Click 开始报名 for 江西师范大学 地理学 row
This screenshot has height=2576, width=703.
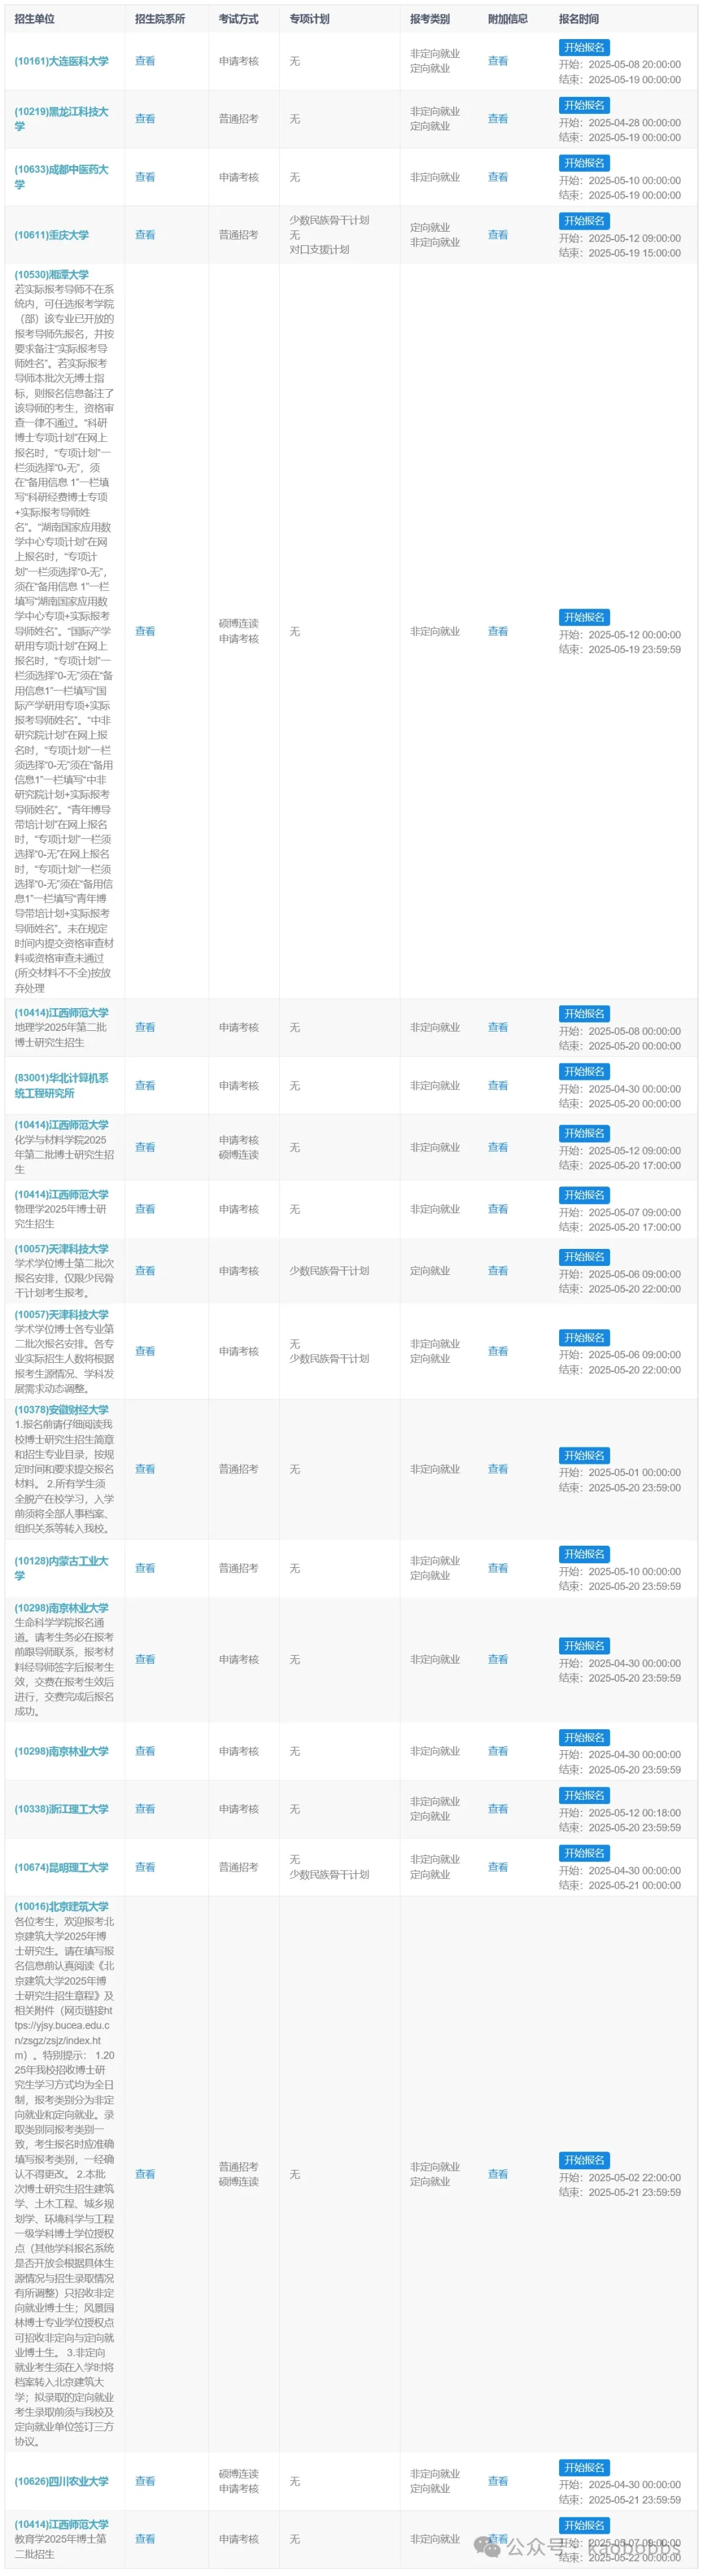(584, 1014)
